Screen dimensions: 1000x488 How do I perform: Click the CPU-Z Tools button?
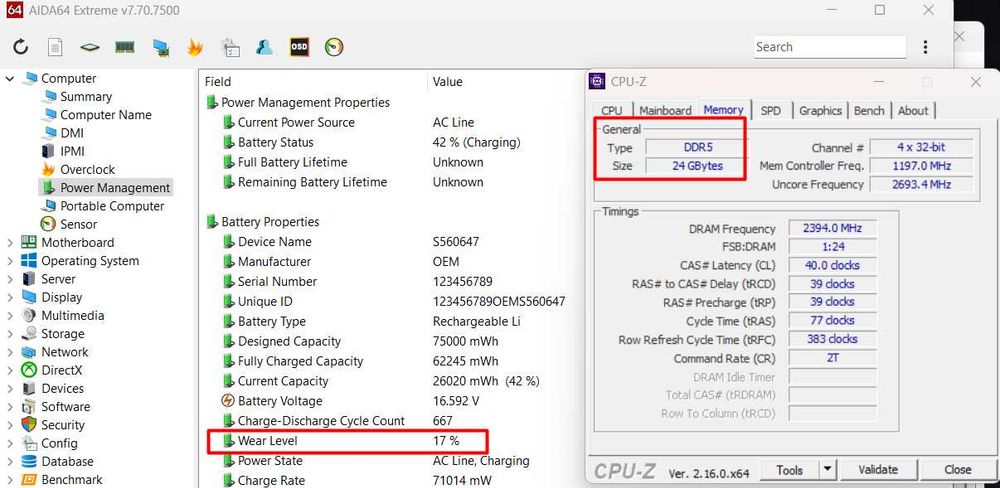790,470
